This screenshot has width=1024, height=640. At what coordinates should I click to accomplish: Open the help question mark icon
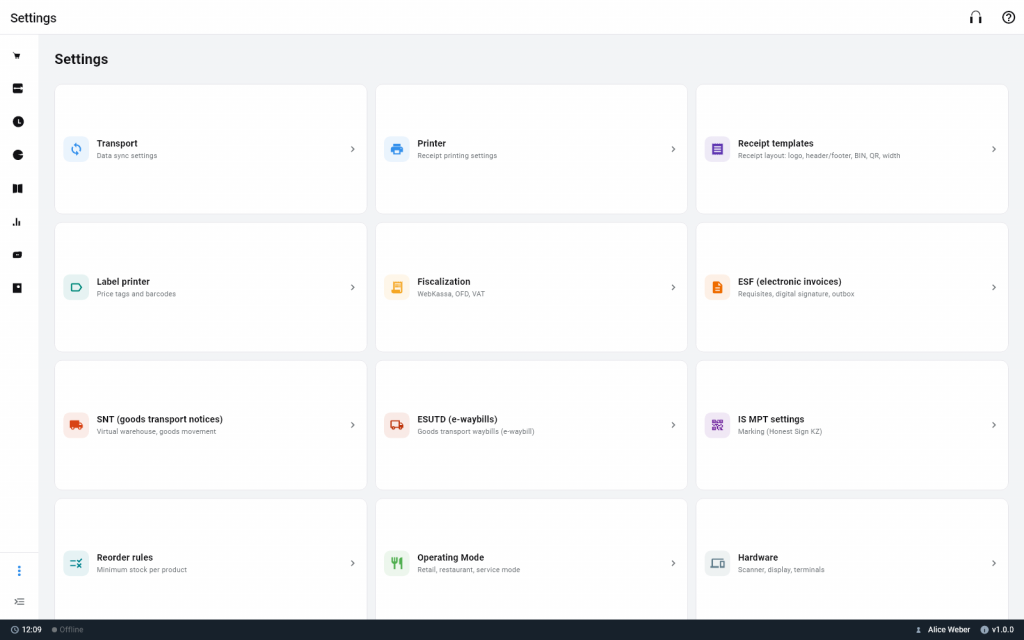click(1008, 18)
